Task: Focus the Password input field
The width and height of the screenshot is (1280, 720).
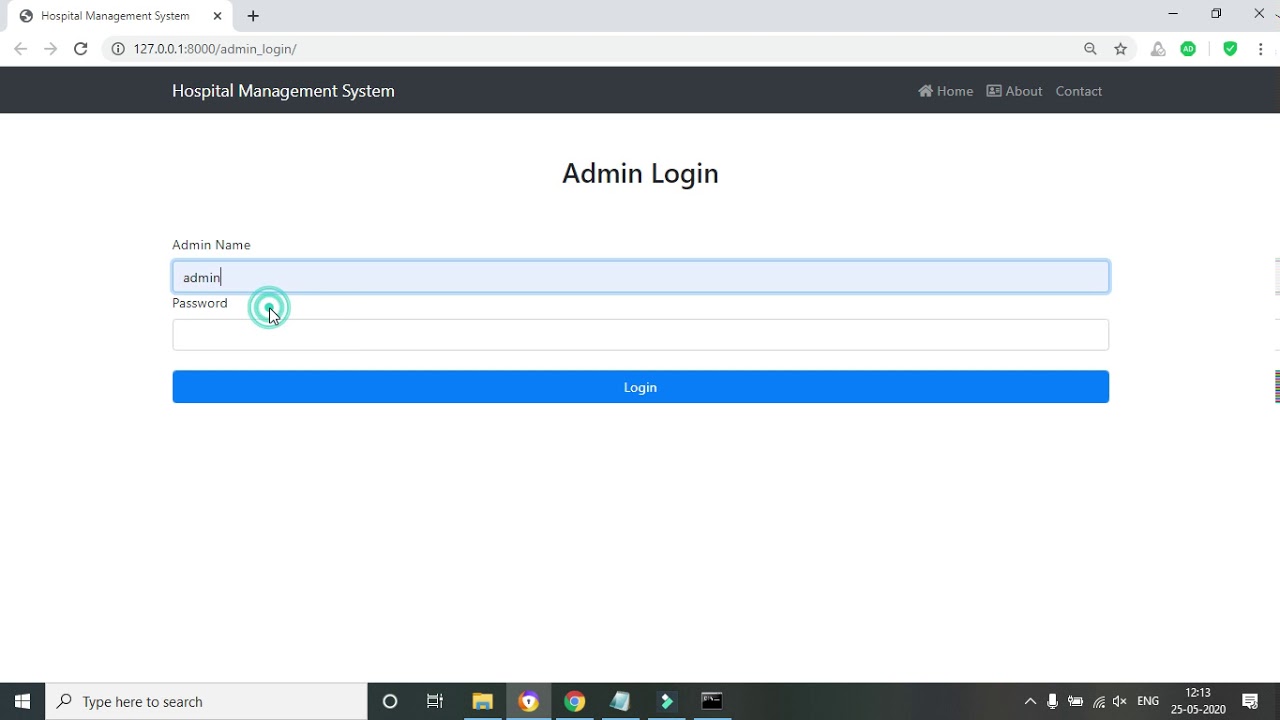Action: point(640,335)
